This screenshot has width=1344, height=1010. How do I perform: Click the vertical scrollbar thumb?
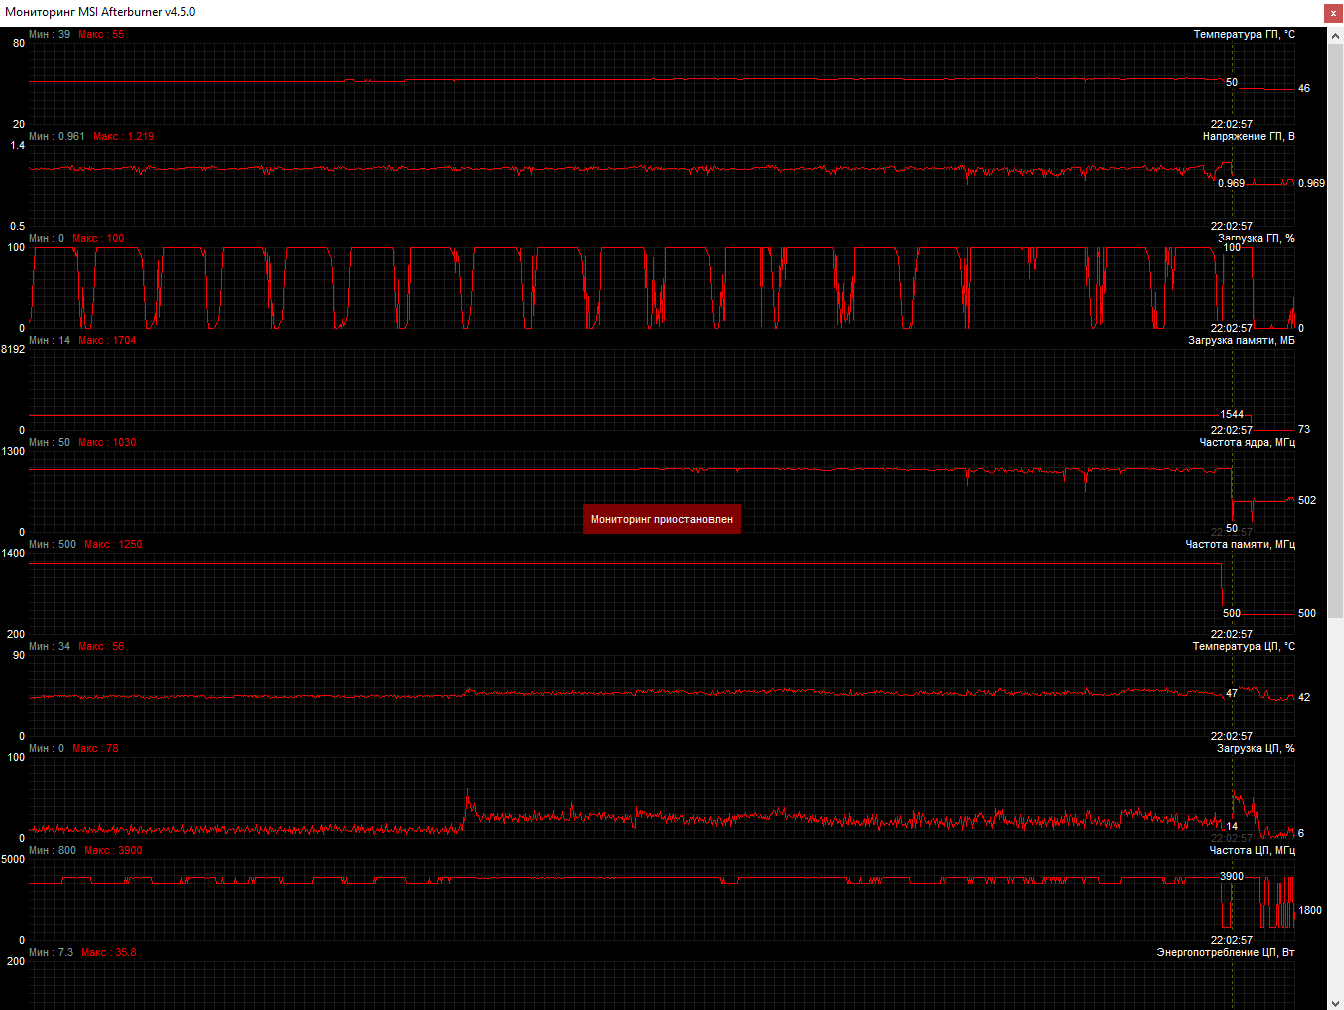1336,330
